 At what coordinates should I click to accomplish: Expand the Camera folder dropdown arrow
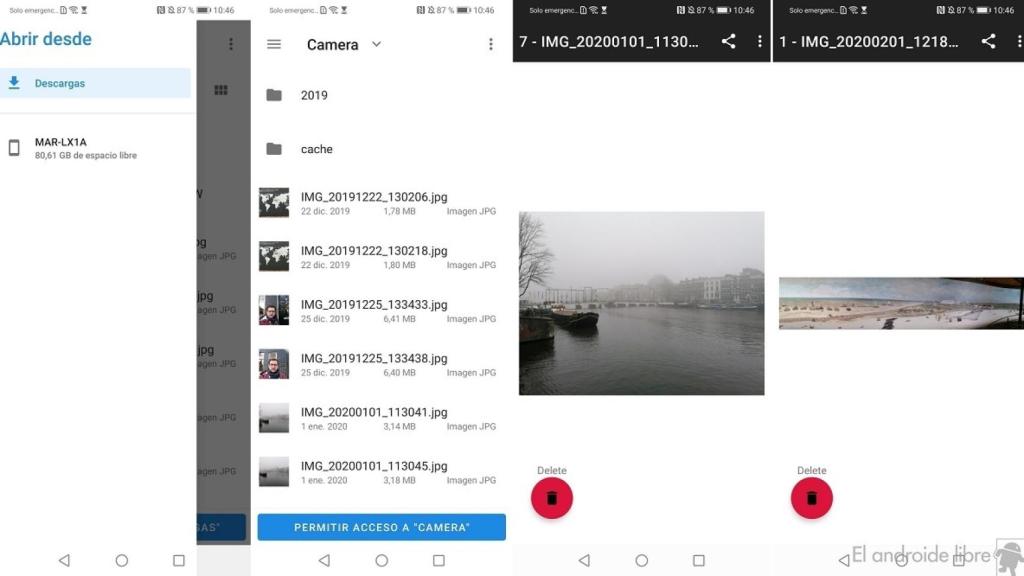(376, 45)
